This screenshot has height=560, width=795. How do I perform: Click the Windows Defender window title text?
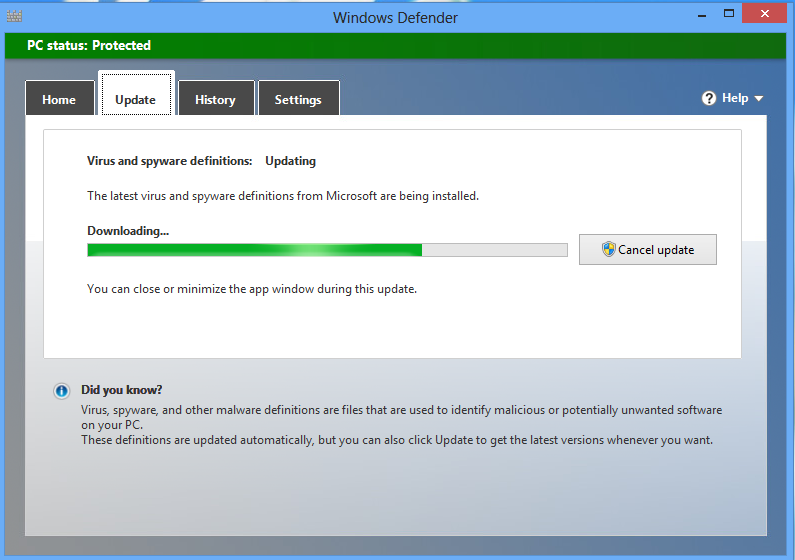click(x=395, y=18)
